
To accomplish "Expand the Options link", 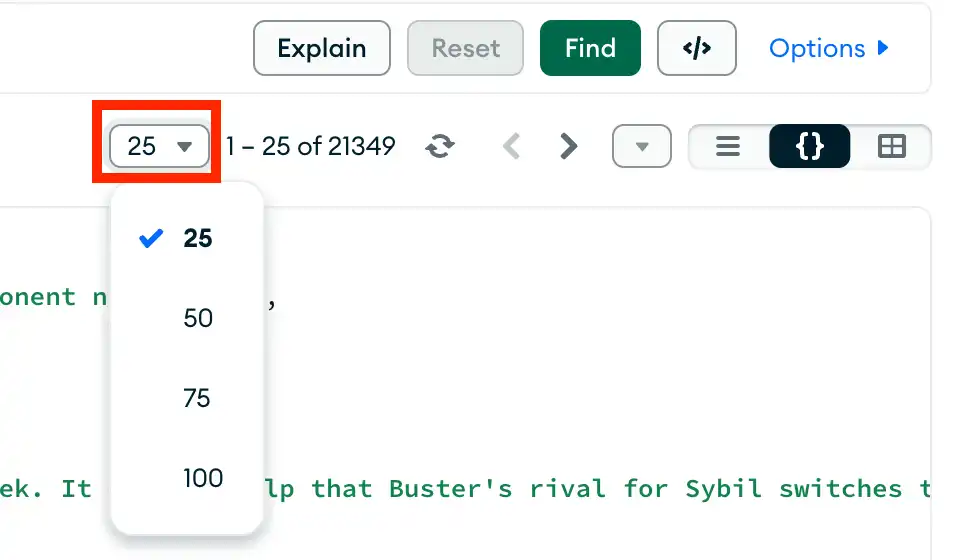I will (828, 48).
